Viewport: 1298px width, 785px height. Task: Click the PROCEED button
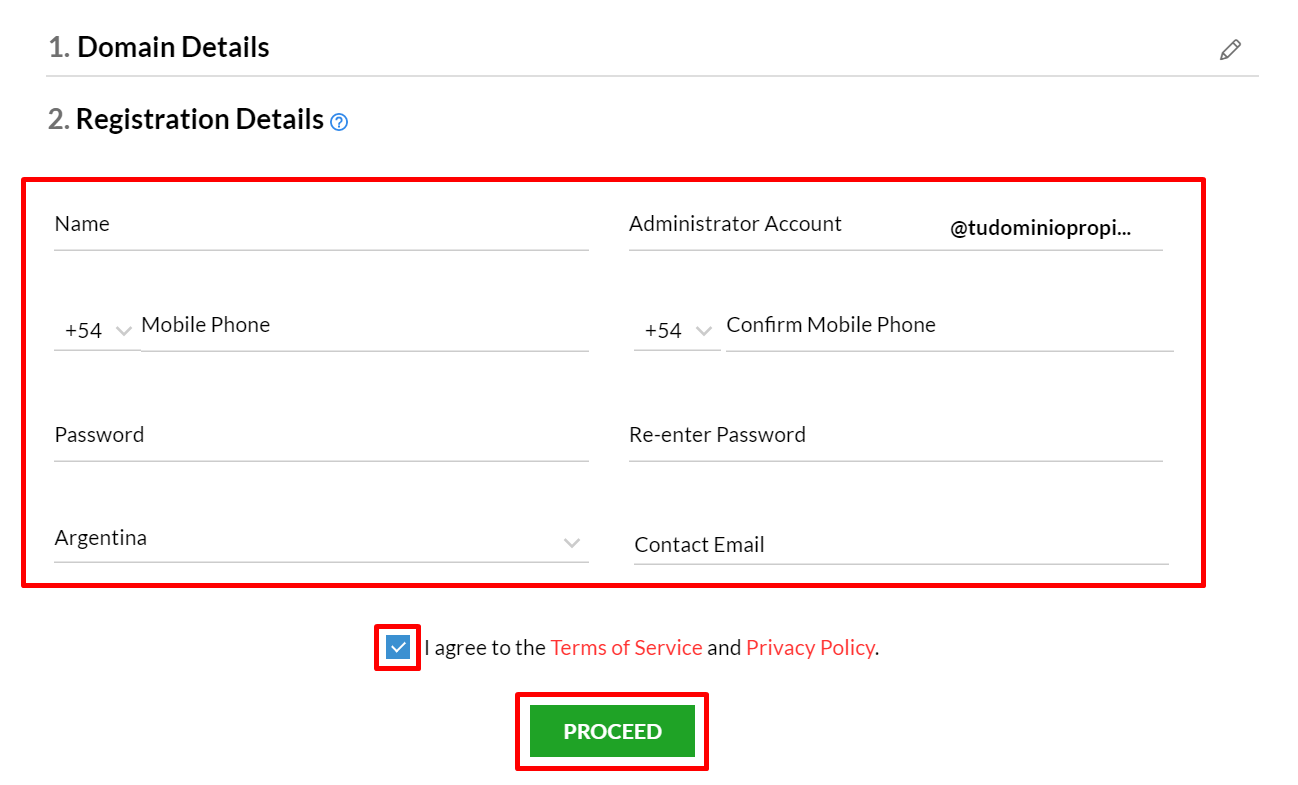tap(612, 731)
